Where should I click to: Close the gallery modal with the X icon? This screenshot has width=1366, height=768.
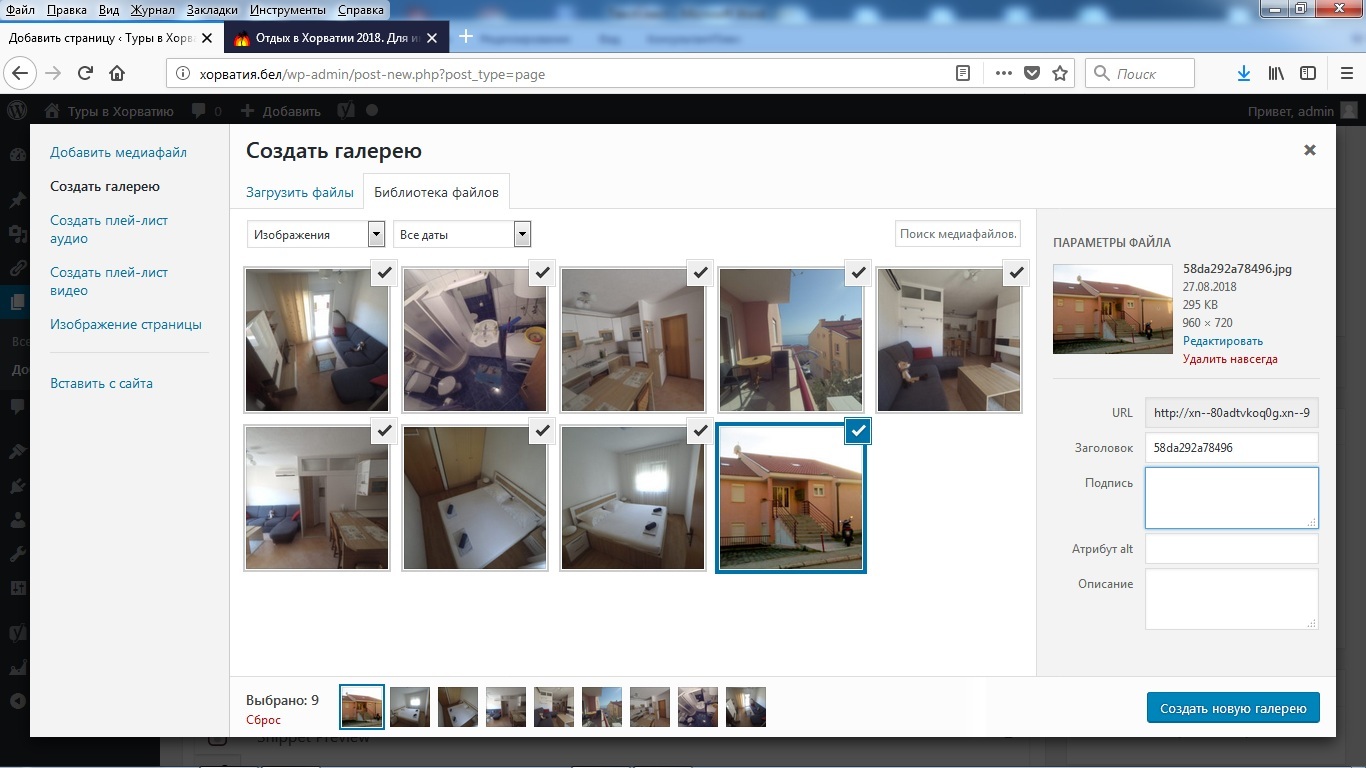click(1309, 150)
